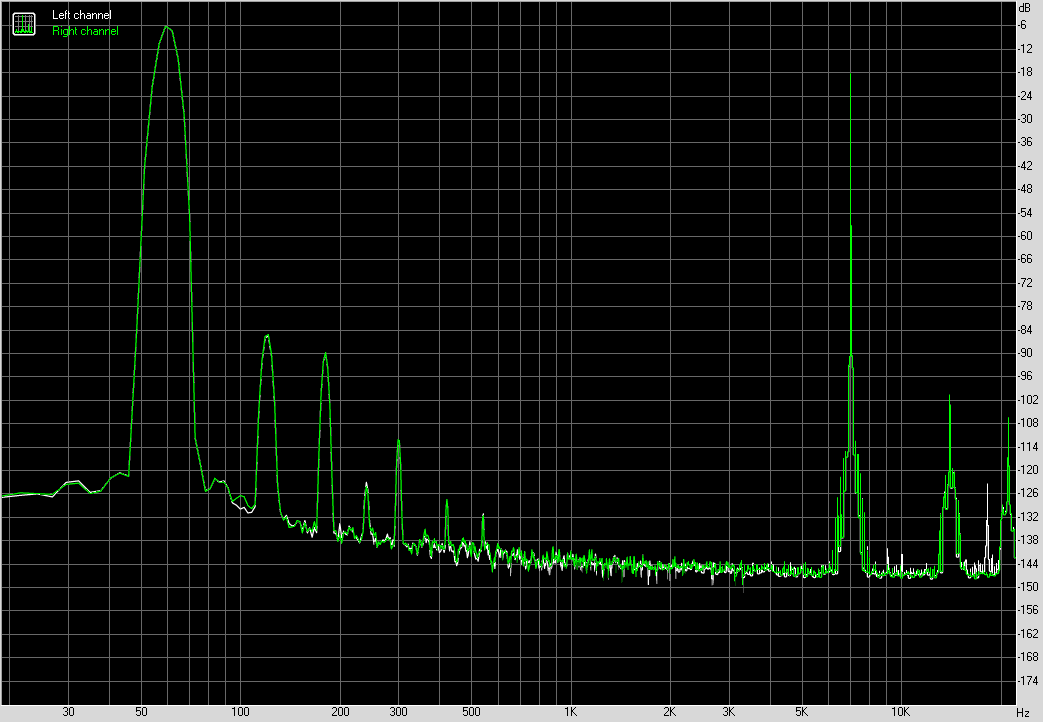The height and width of the screenshot is (722, 1043).
Task: Click the "-72" dB scale value
Action: 1025,283
